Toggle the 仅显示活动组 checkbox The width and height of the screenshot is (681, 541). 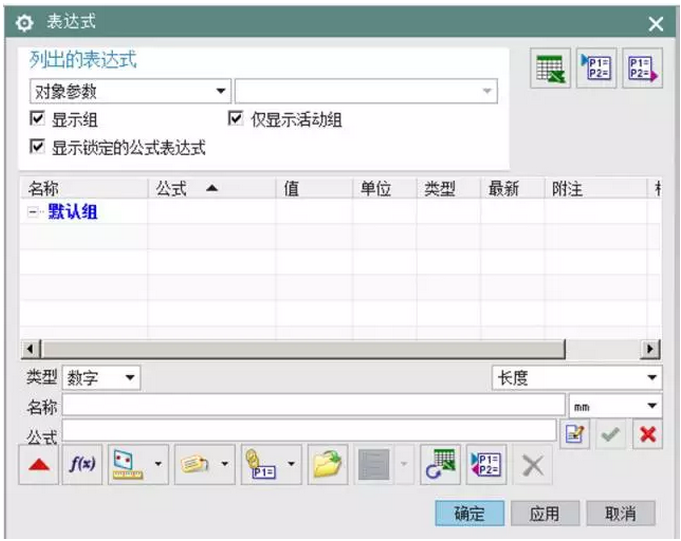[x=236, y=120]
